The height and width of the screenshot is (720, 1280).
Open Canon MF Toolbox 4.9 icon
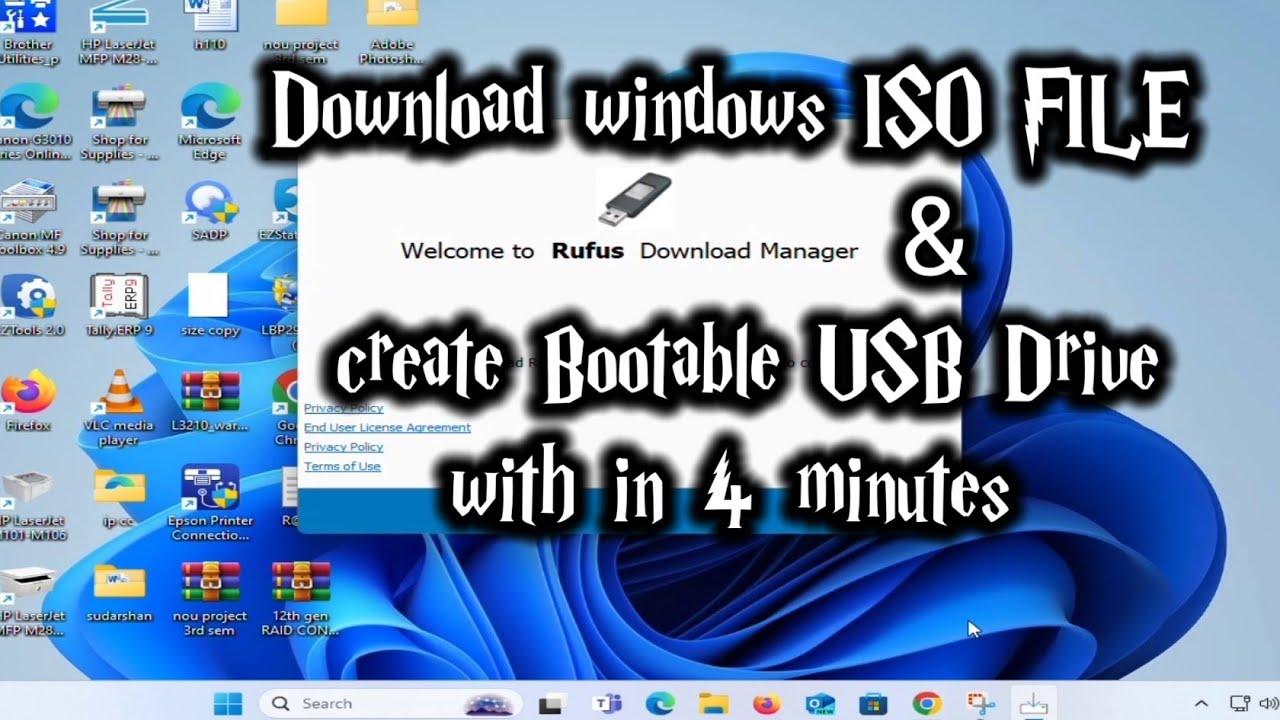click(30, 215)
